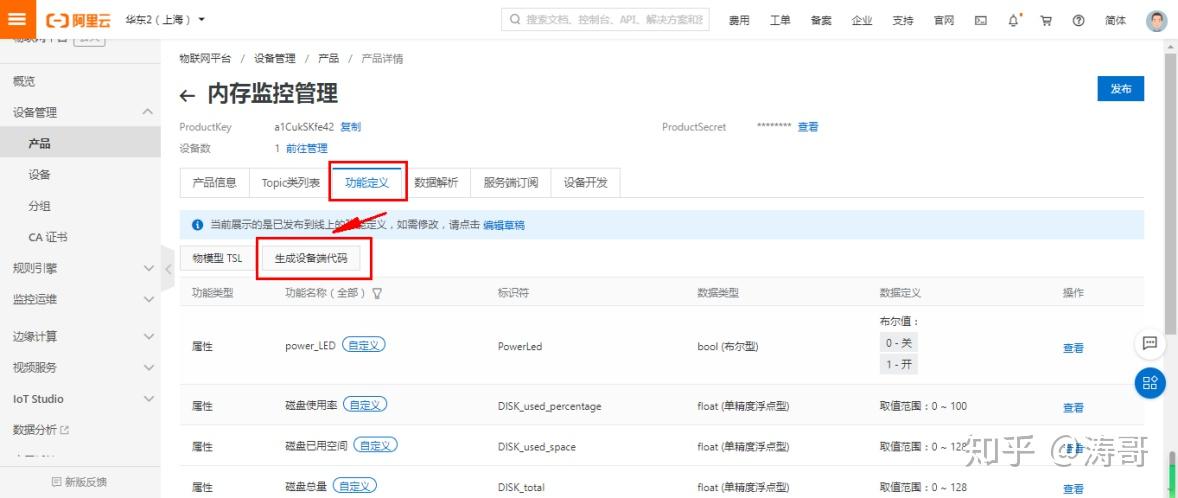The image size is (1178, 498).
Task: Expand the IoT Studio sidebar section
Action: (80, 399)
